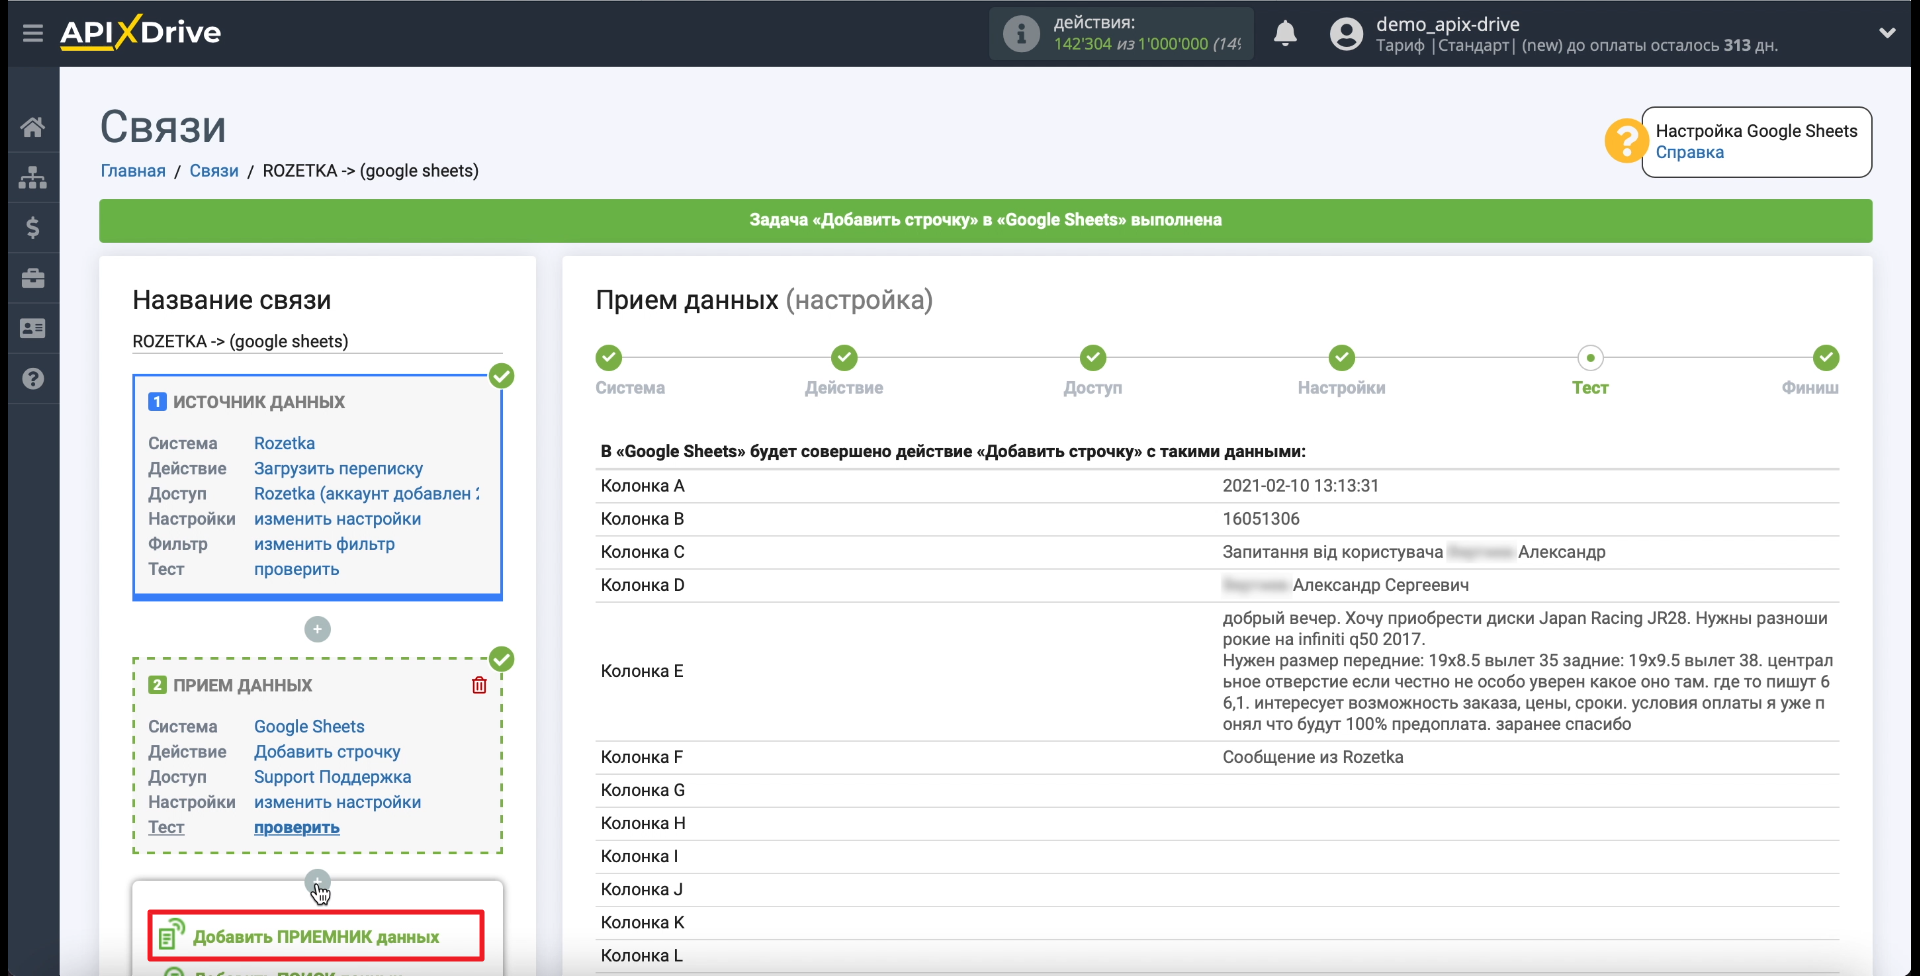Screen dimensions: 1920x976
Task: Click the plus button between source and receiver
Action: [317, 629]
